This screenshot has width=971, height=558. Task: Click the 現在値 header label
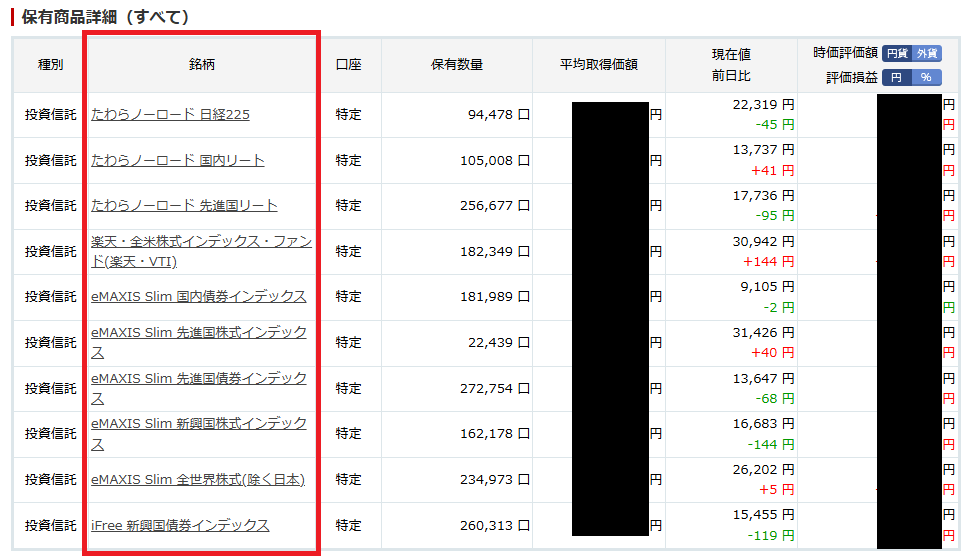[x=731, y=54]
